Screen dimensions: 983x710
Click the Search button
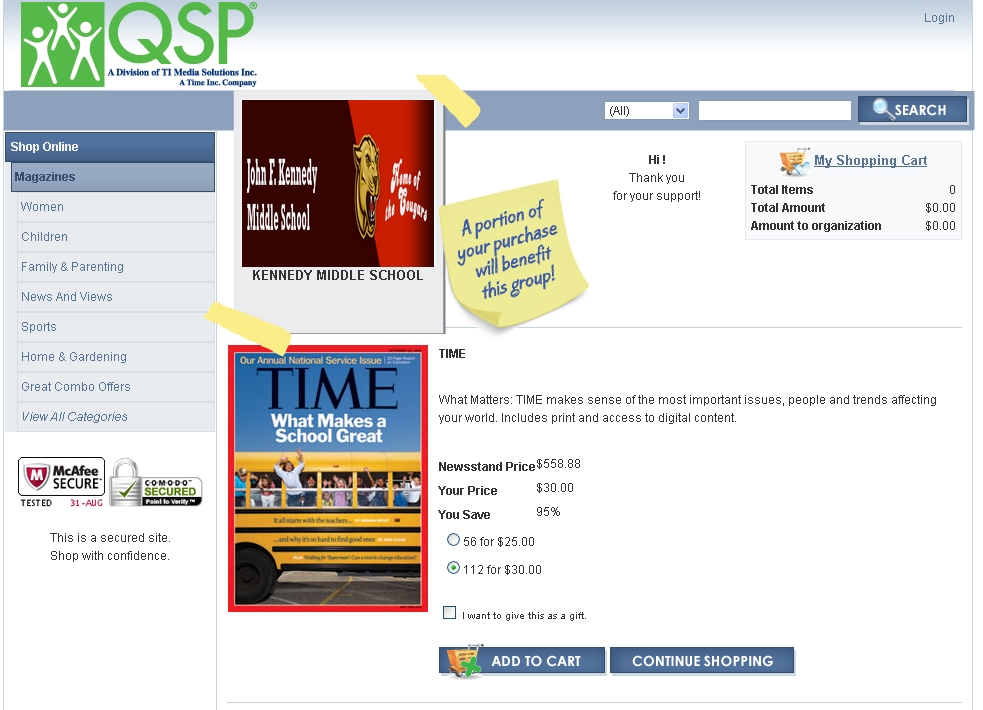[x=912, y=110]
